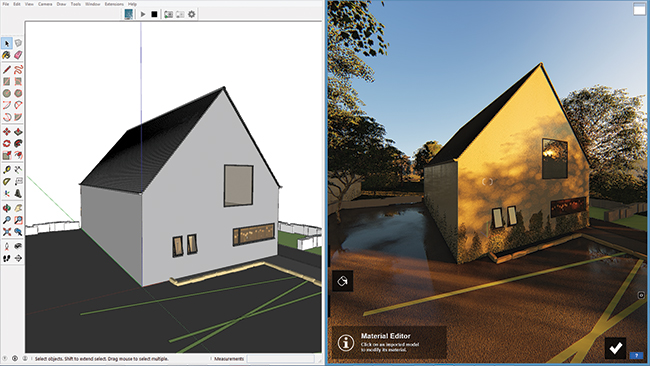The image size is (650, 366).
Task: Select the Pie arc tool
Action: point(18,117)
